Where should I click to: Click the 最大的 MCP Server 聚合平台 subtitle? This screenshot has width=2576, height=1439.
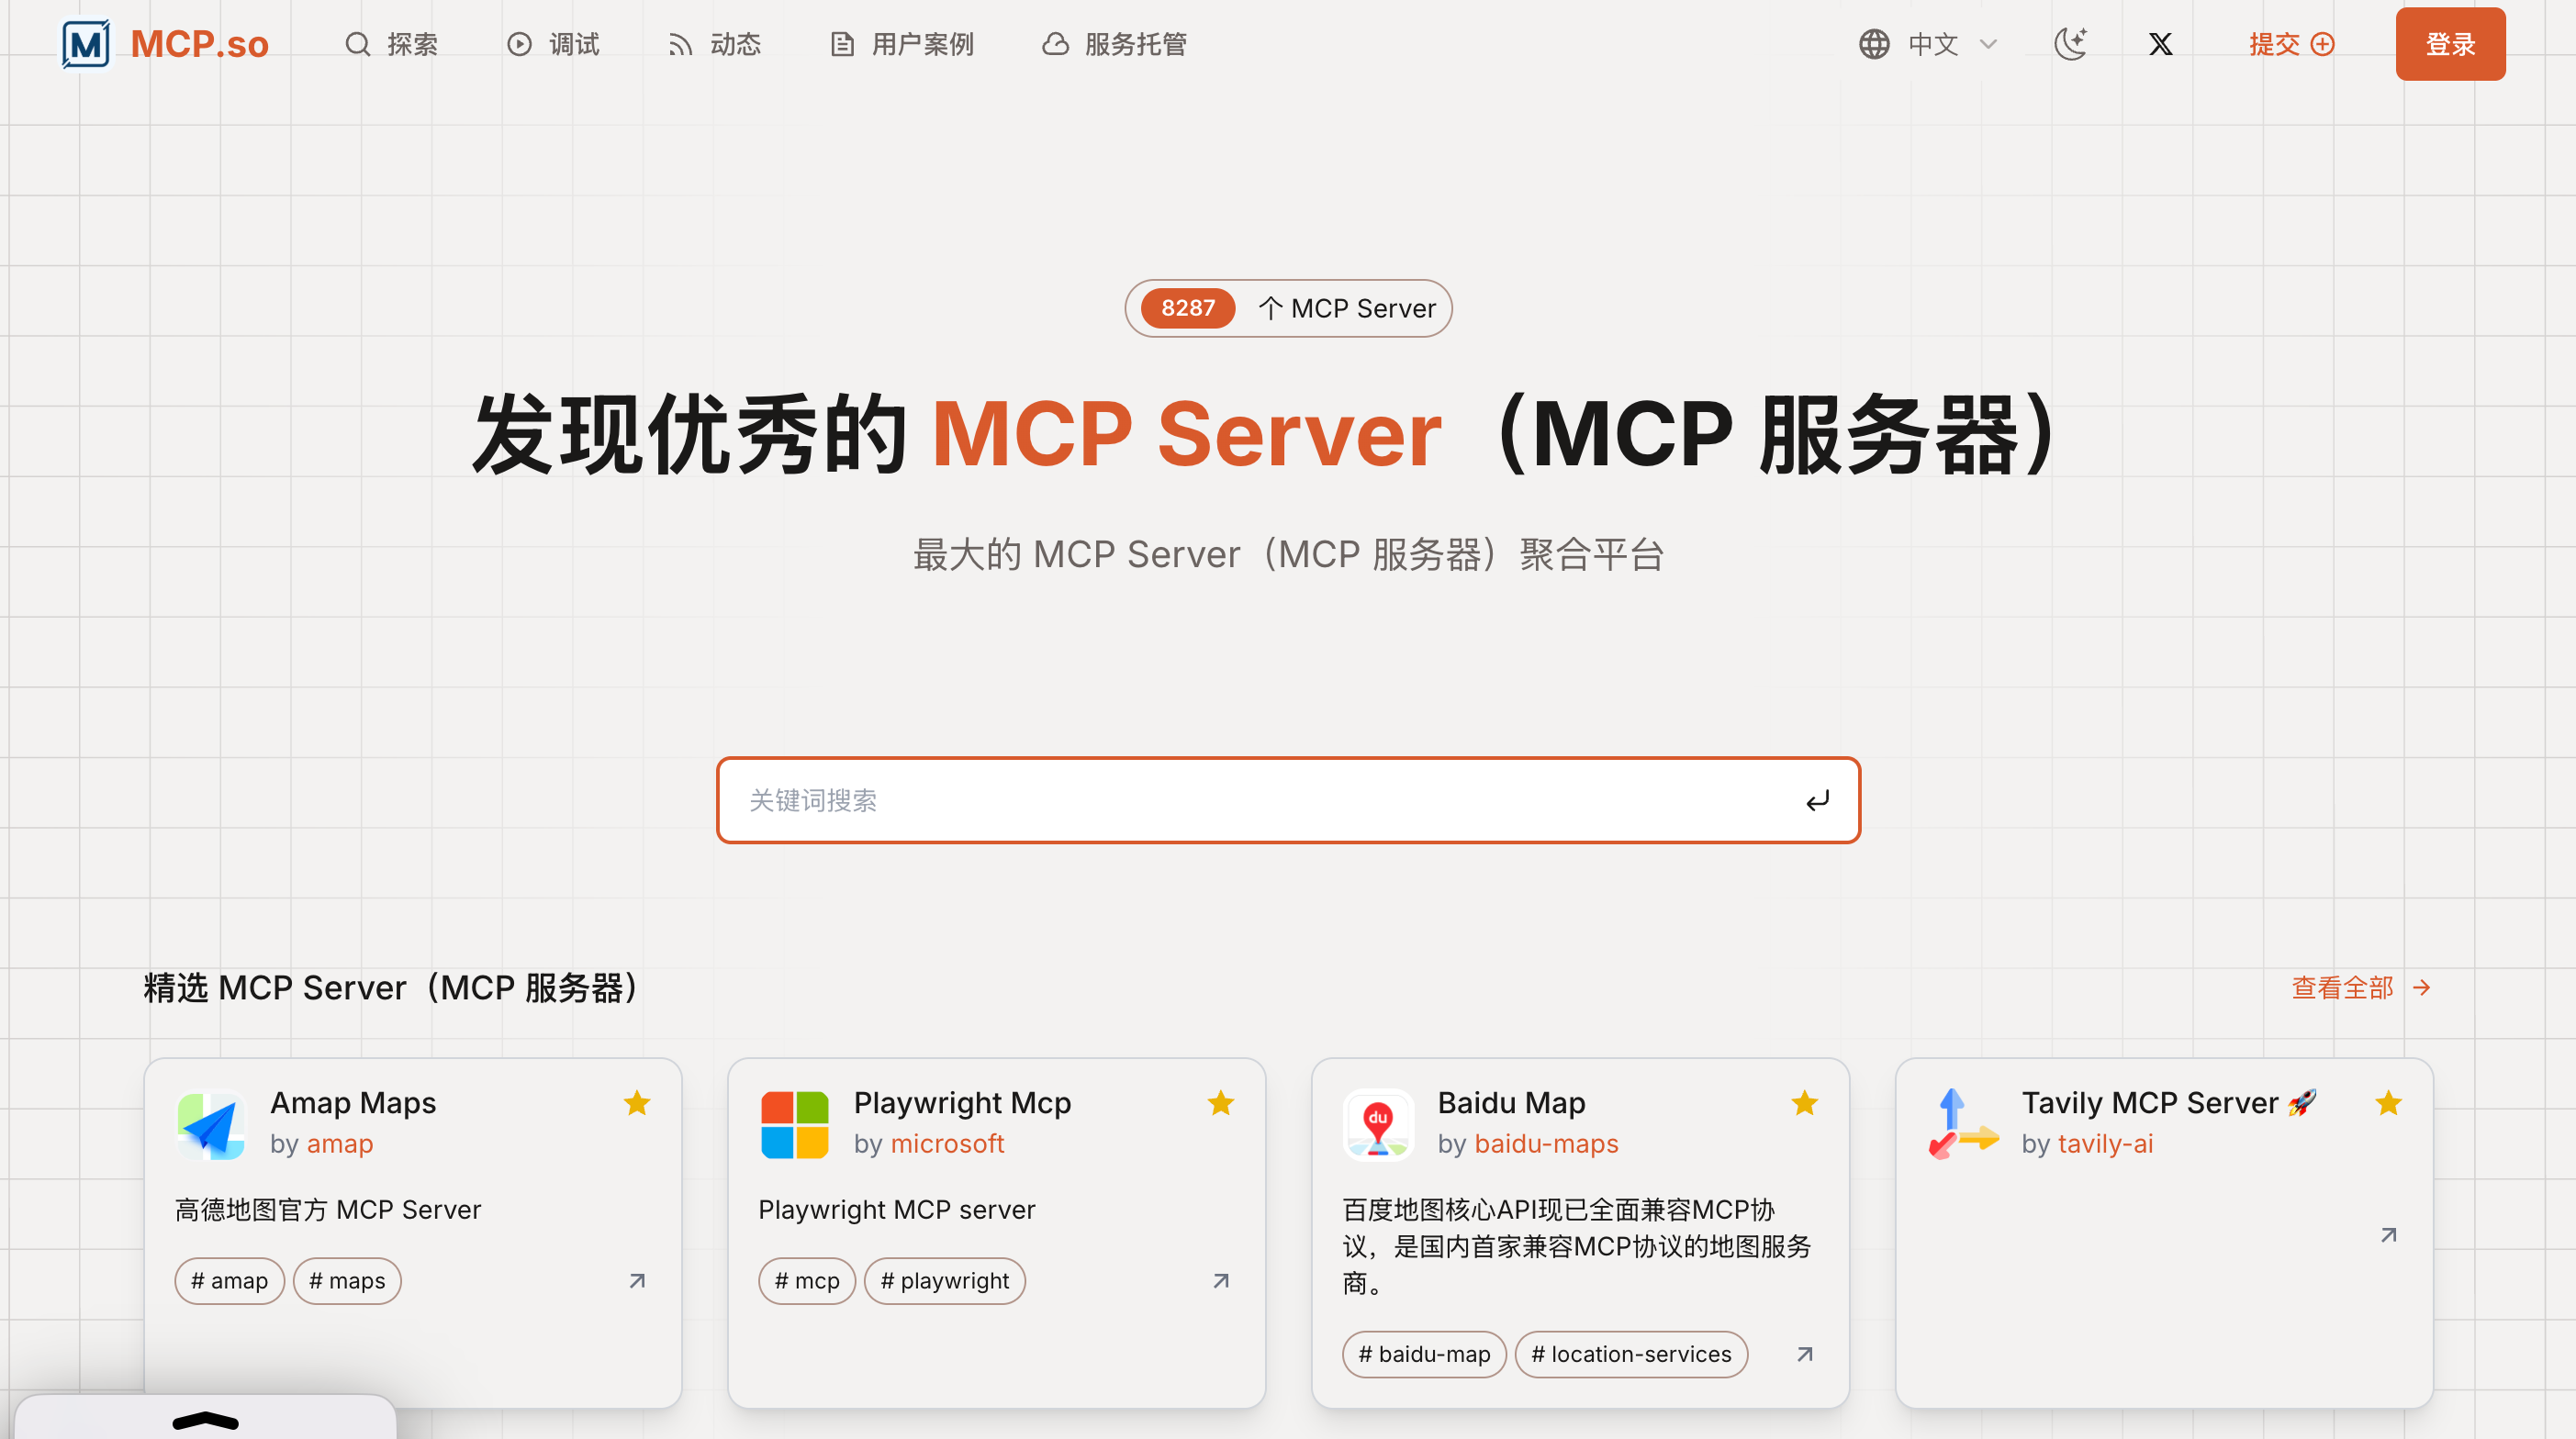pos(1288,554)
